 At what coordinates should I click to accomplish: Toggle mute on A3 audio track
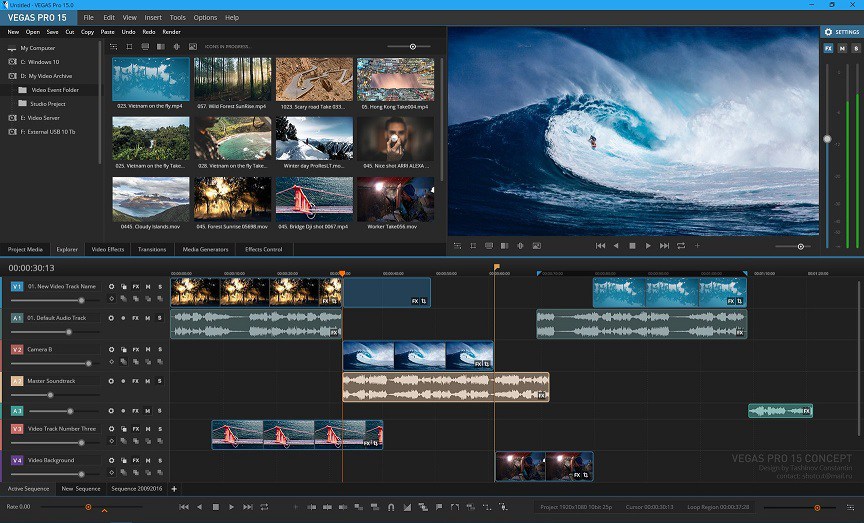tap(148, 411)
